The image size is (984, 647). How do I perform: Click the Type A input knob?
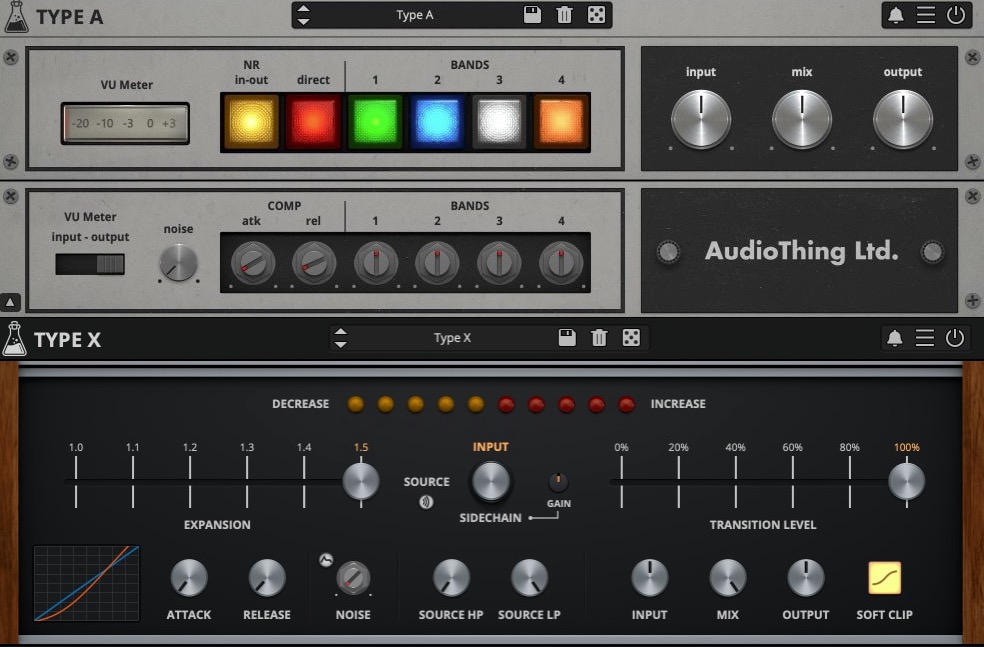(x=701, y=119)
